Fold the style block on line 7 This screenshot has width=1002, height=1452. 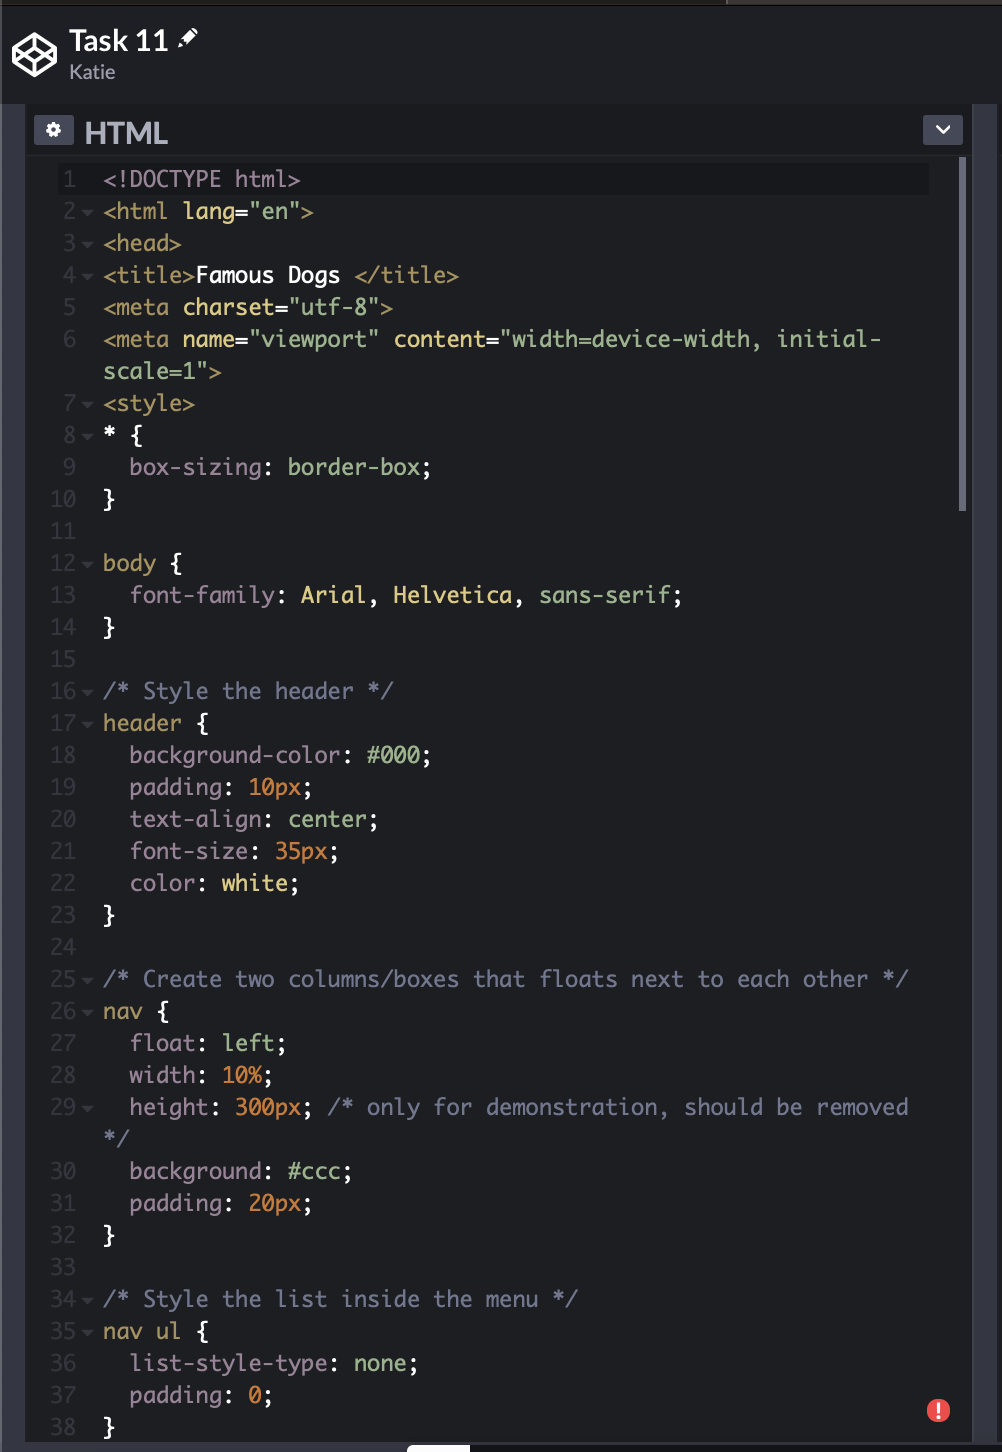(x=88, y=404)
